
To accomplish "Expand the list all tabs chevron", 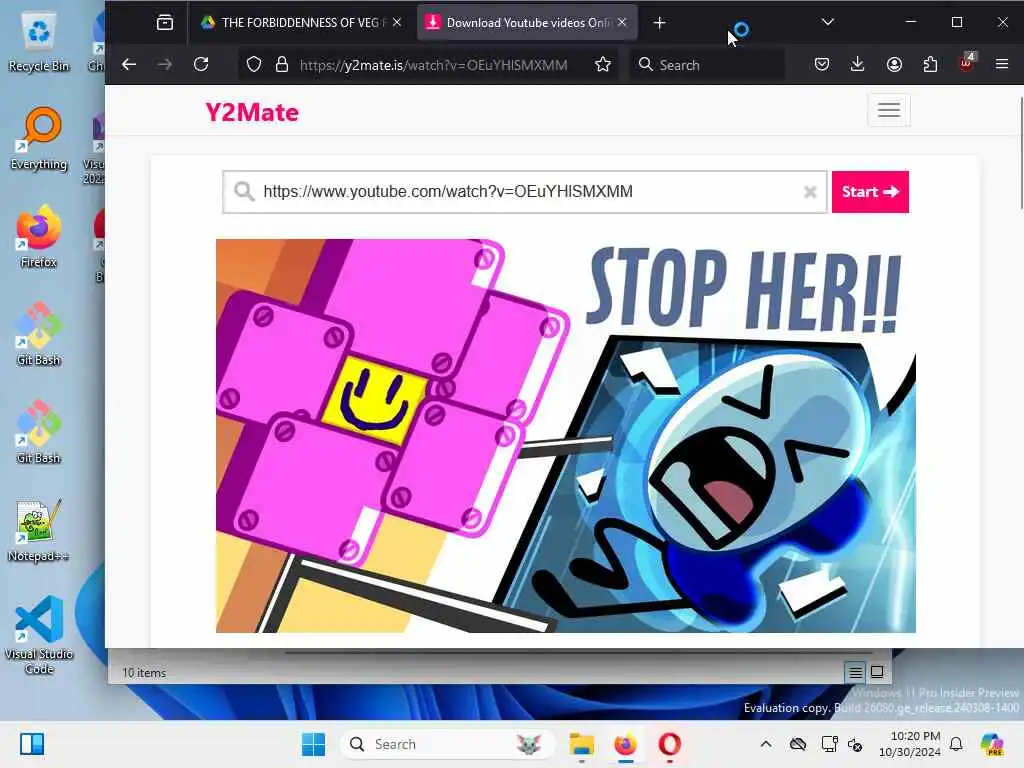I will click(x=827, y=22).
